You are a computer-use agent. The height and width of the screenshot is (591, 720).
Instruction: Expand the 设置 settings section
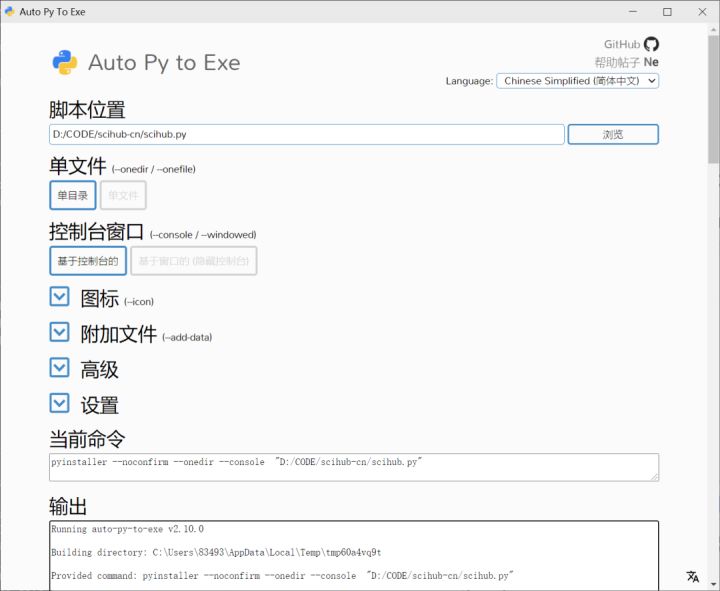coord(59,403)
